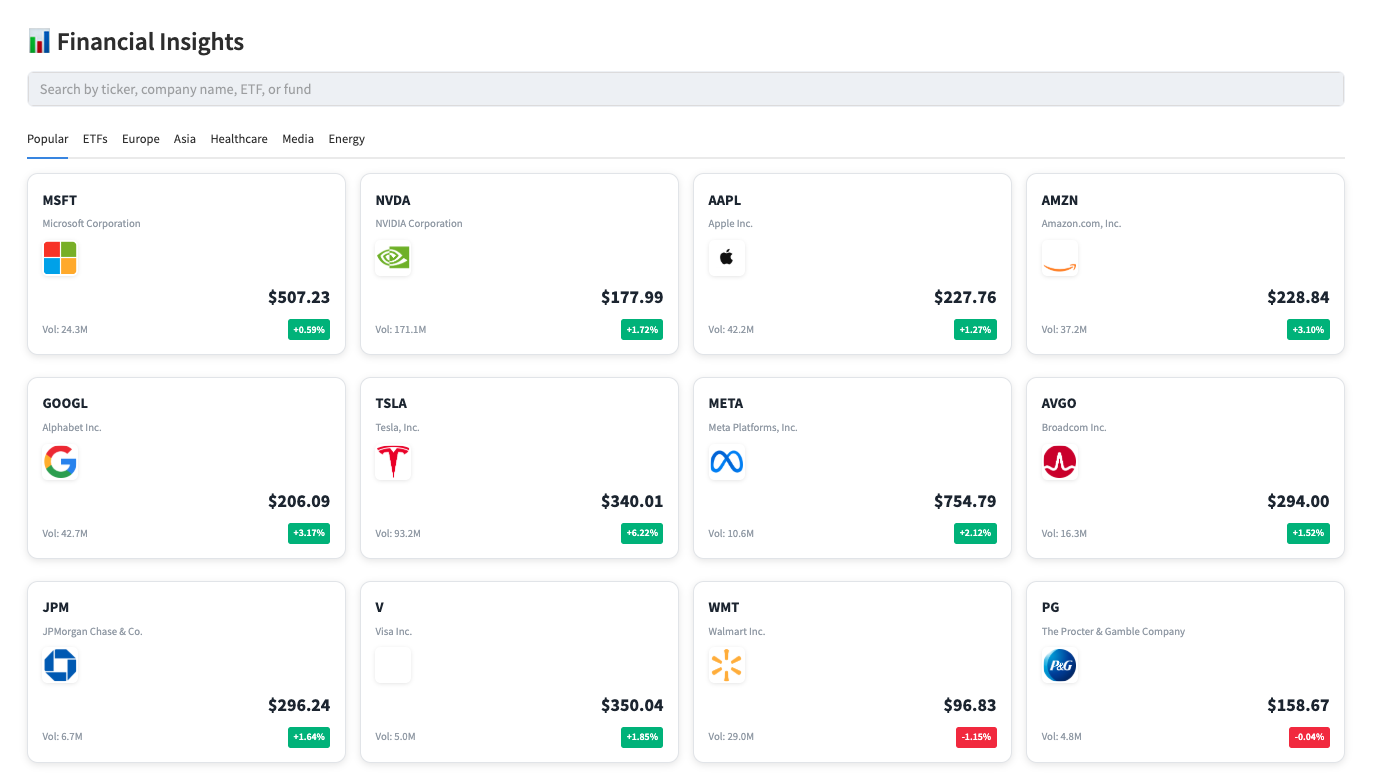Open the MSFT ticker heading
Screen dimensions: 1393x778
(x=60, y=200)
